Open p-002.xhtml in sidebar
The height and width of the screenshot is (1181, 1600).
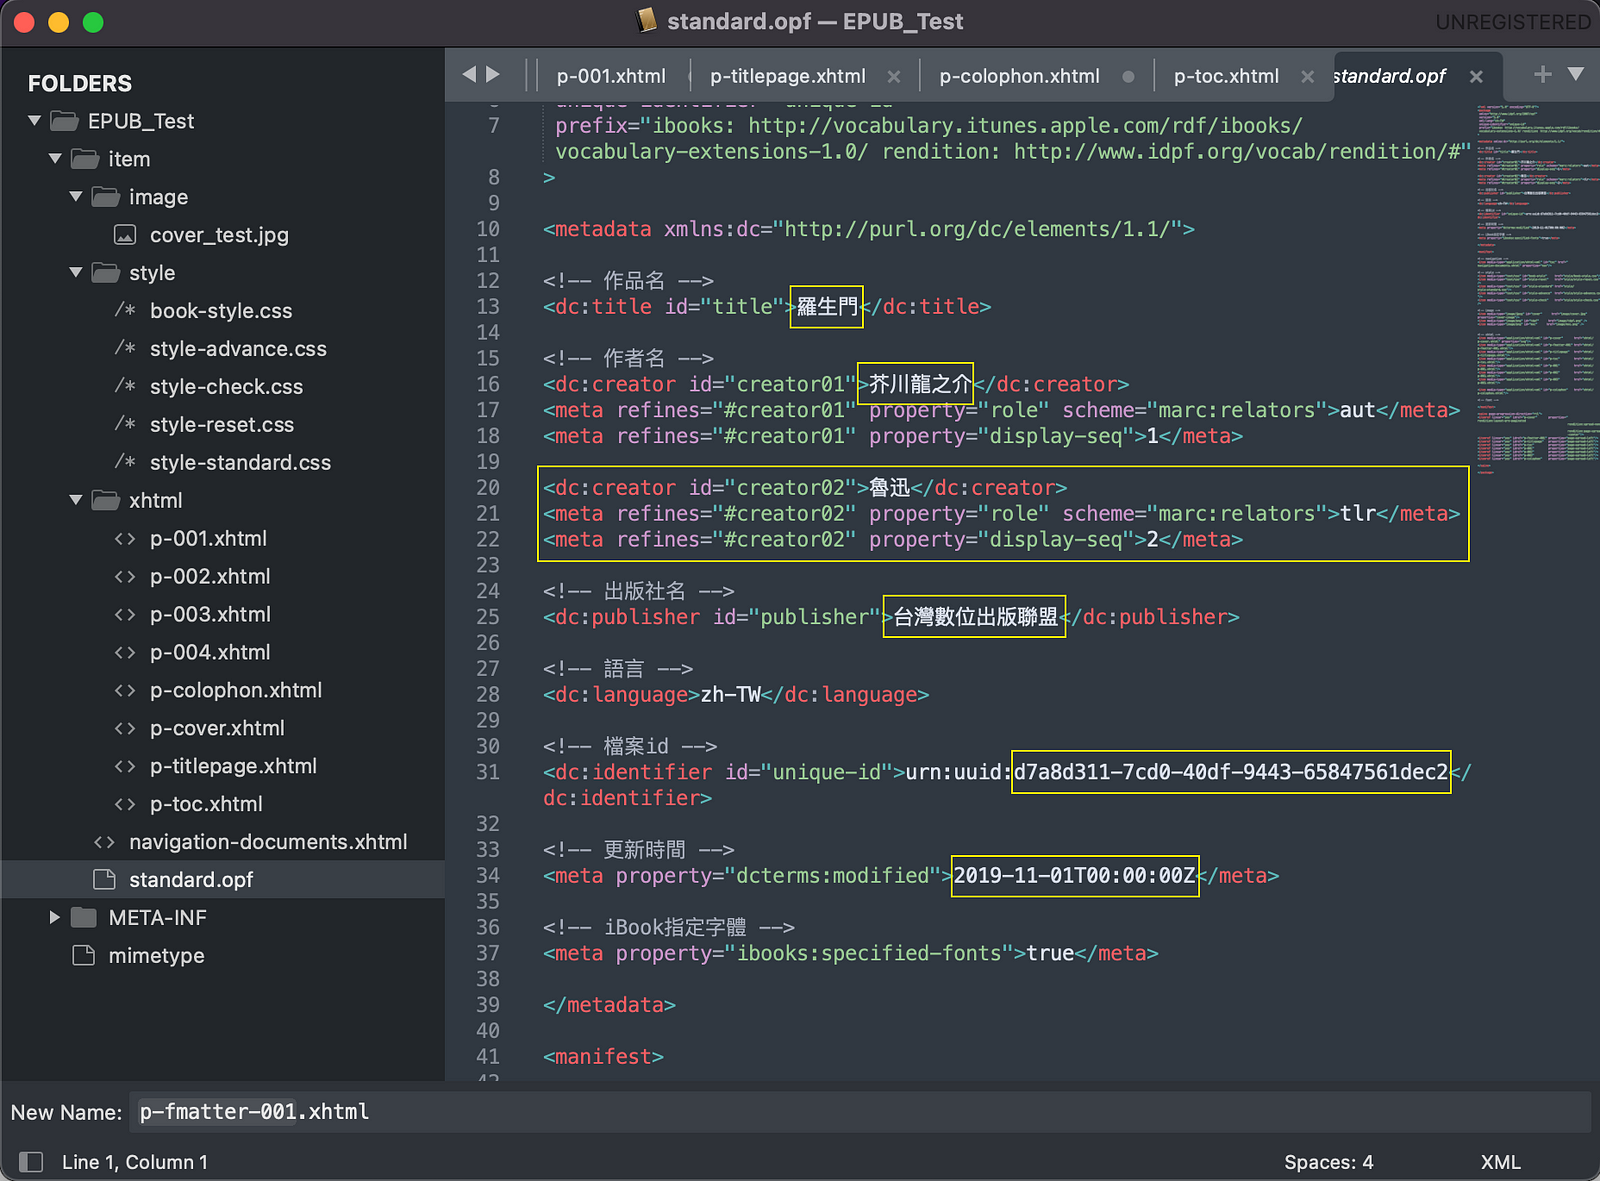coord(210,577)
